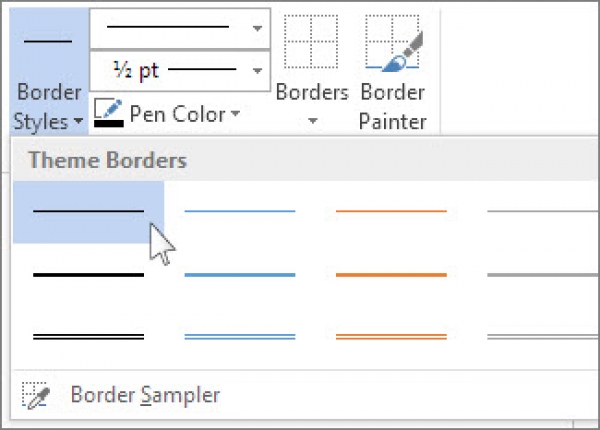This screenshot has width=600, height=430.
Task: Choose the thick black border style
Action: [88, 273]
